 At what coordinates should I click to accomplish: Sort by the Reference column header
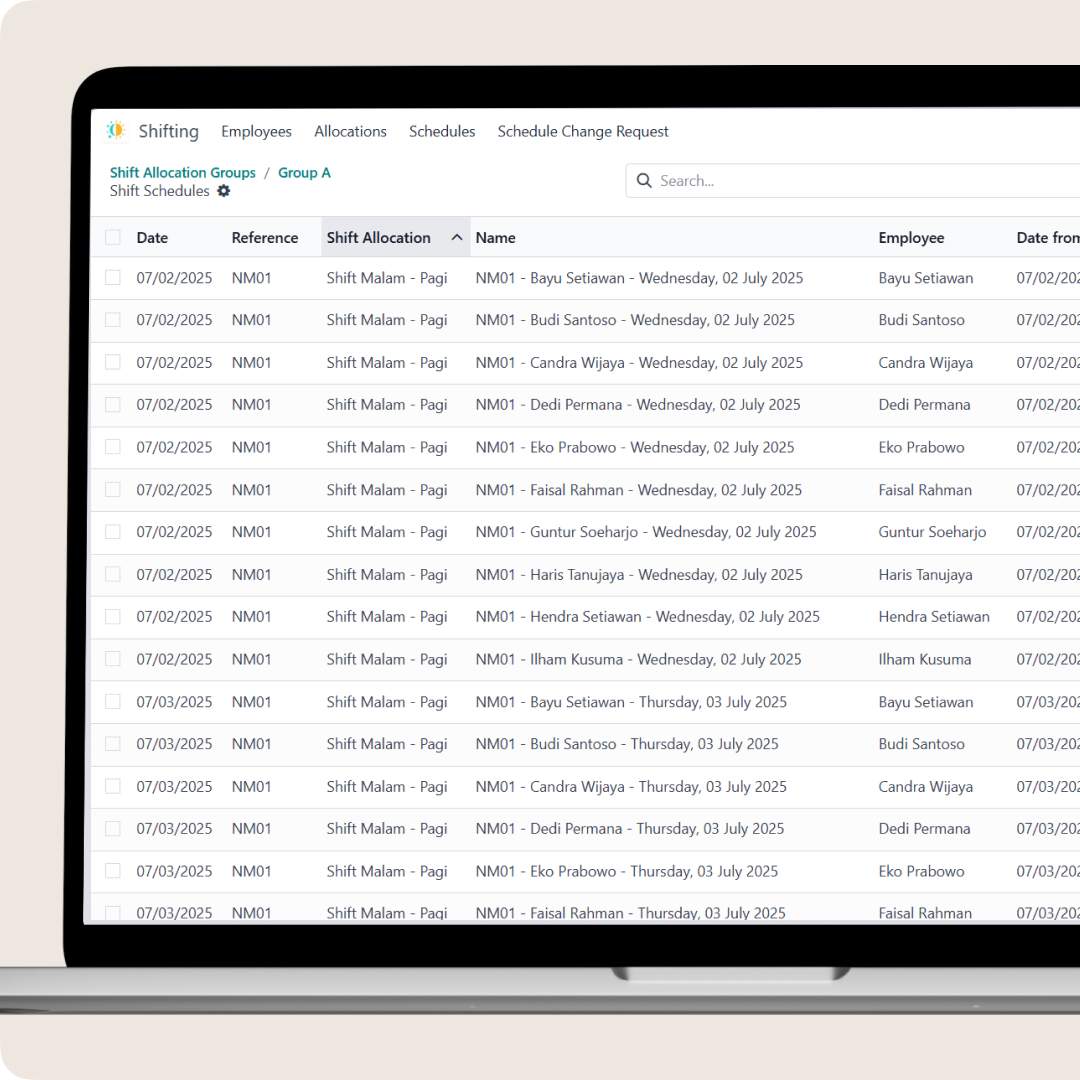click(265, 238)
